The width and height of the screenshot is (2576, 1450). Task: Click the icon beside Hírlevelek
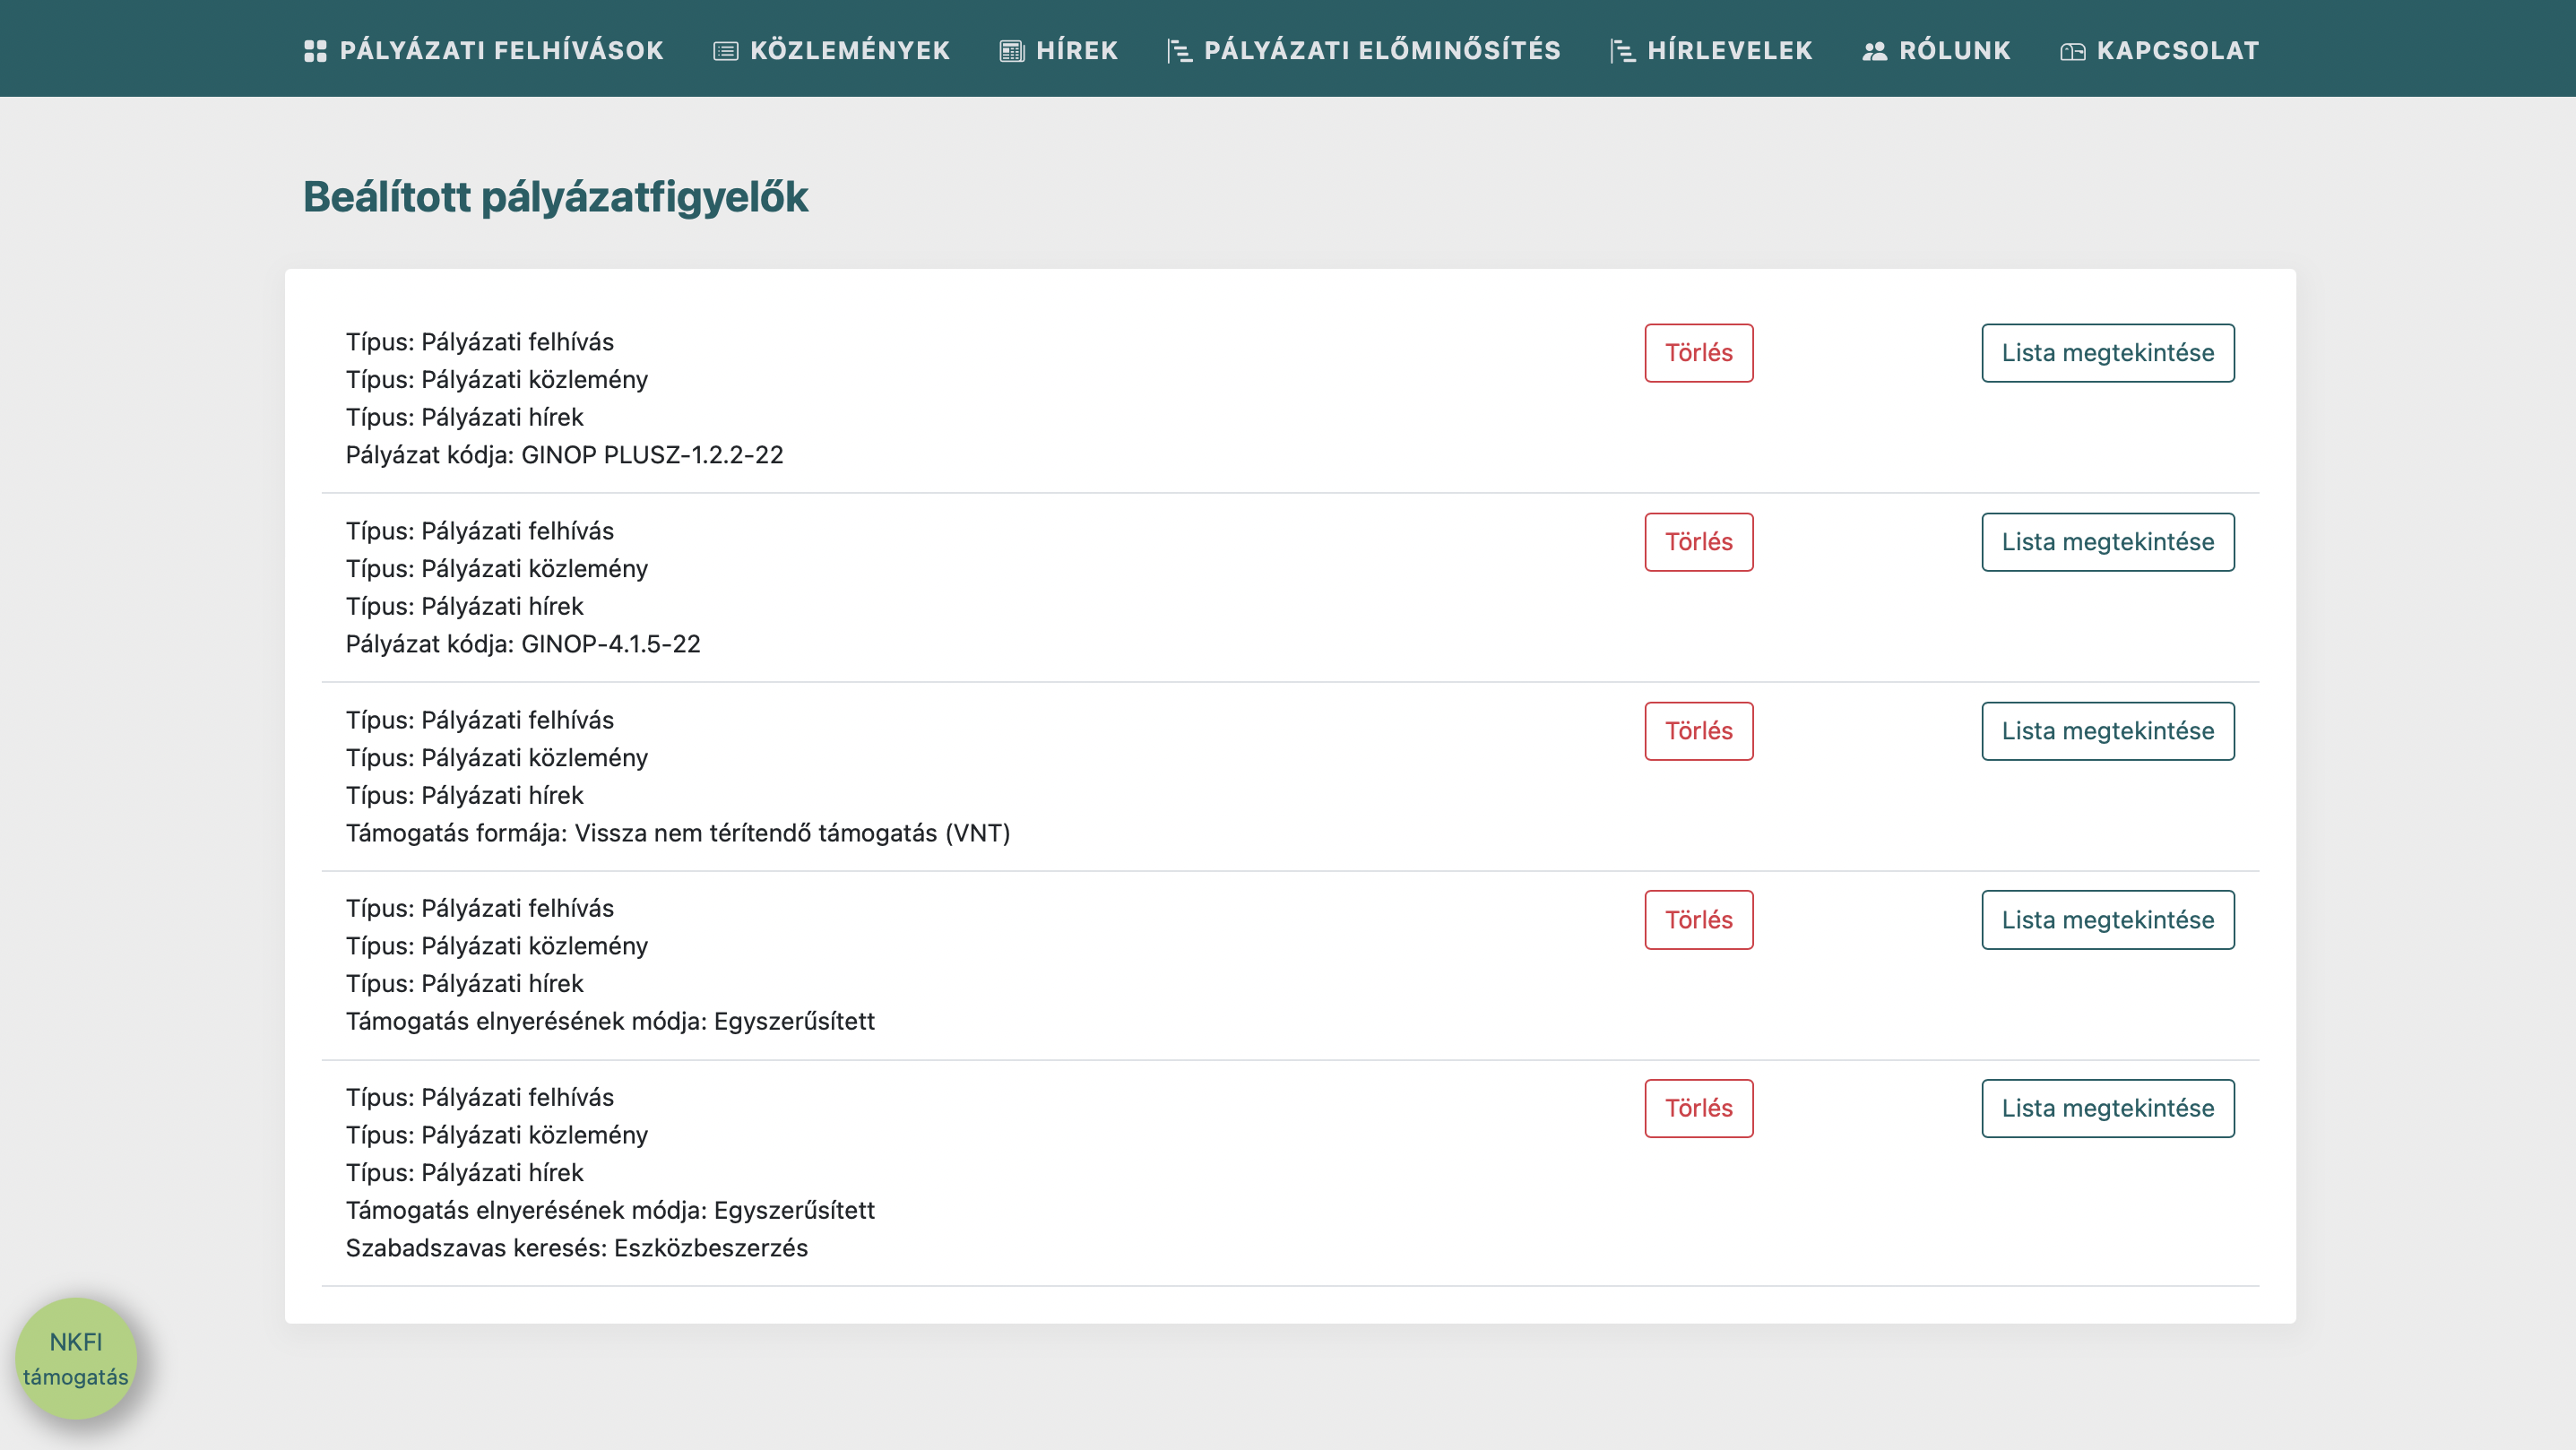pos(1623,51)
